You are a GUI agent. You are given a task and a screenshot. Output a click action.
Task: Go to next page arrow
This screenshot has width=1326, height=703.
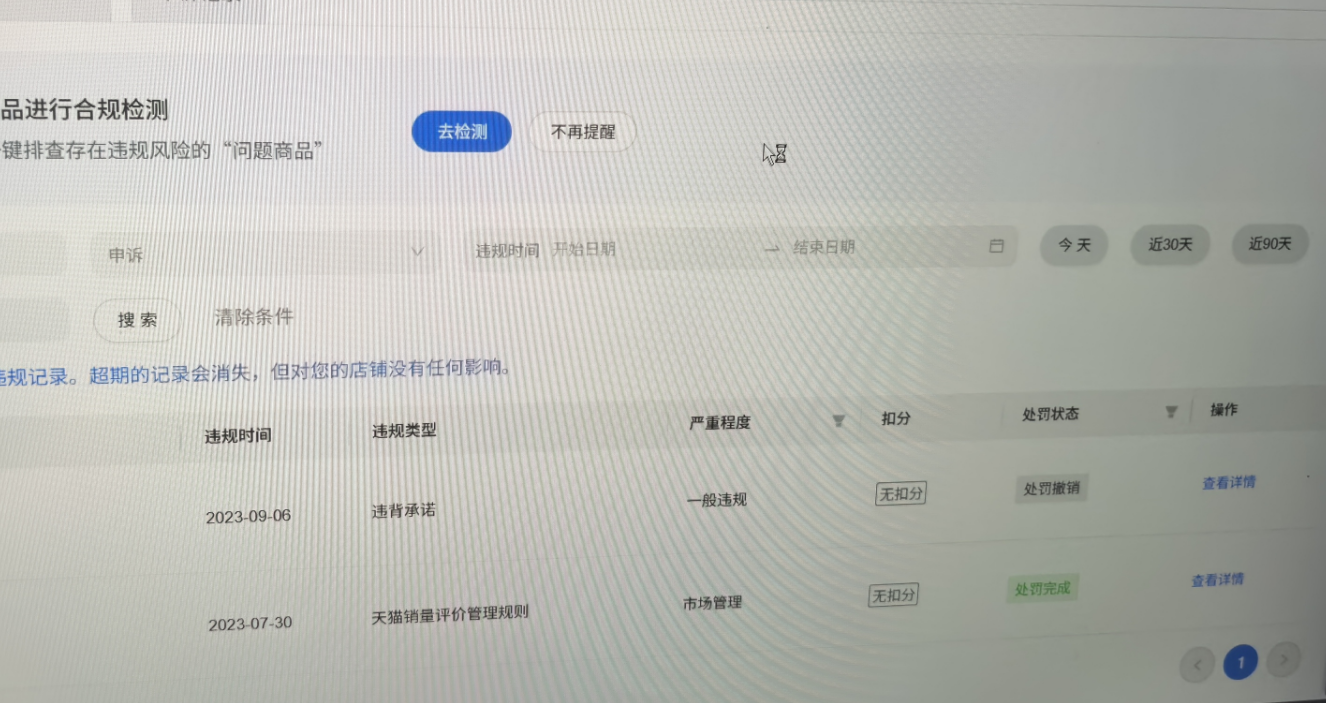click(x=1284, y=659)
